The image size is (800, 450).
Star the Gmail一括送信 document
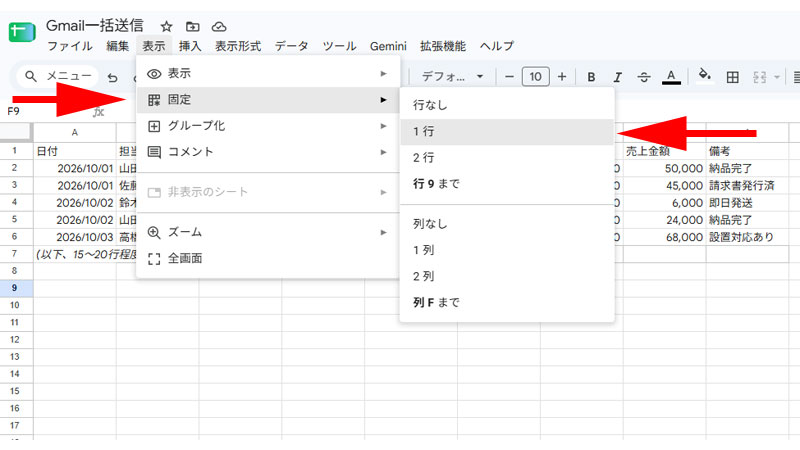pyautogui.click(x=166, y=27)
